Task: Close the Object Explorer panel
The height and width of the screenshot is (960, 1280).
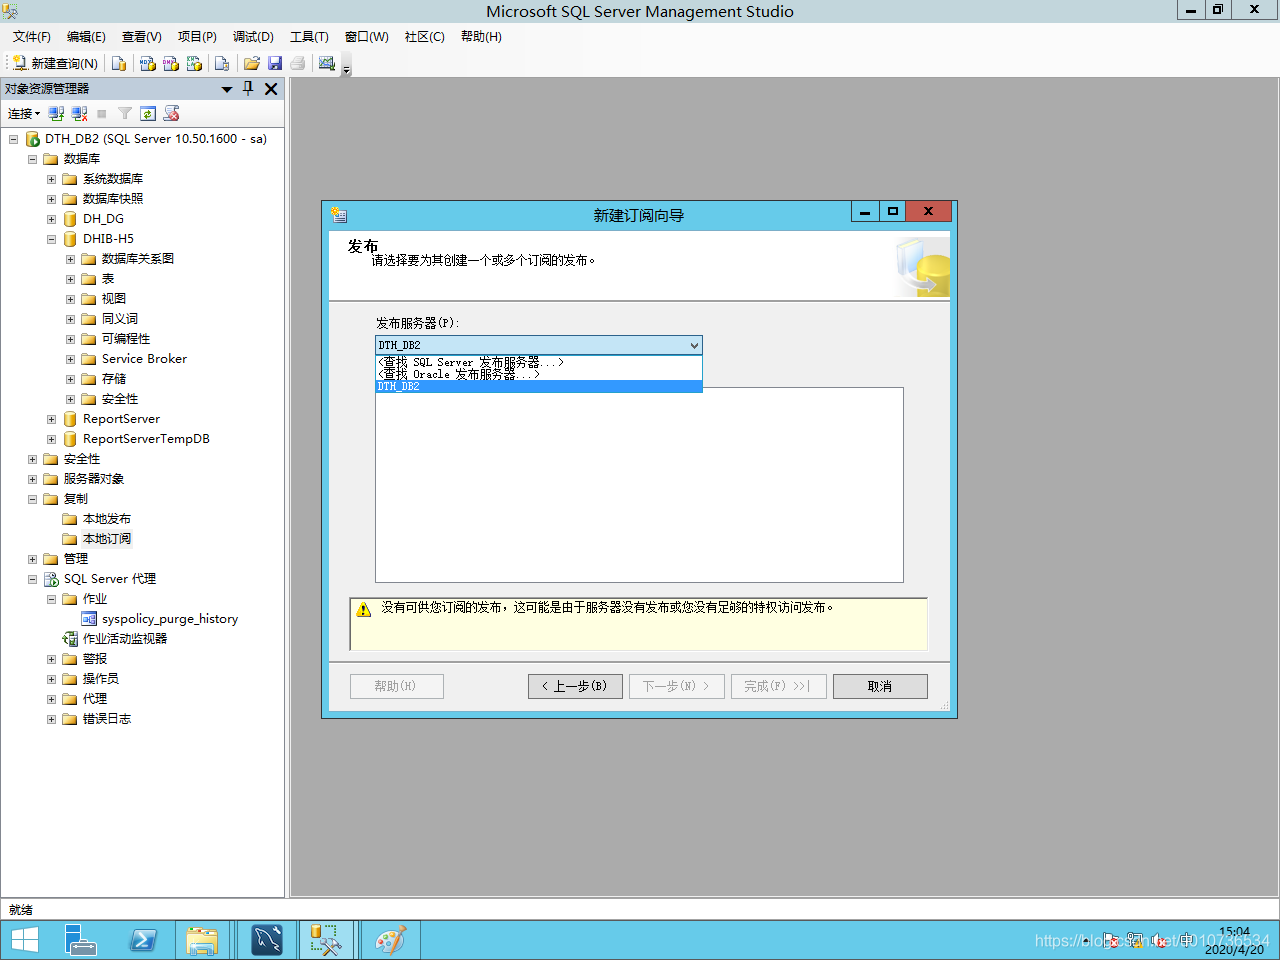Action: point(271,89)
